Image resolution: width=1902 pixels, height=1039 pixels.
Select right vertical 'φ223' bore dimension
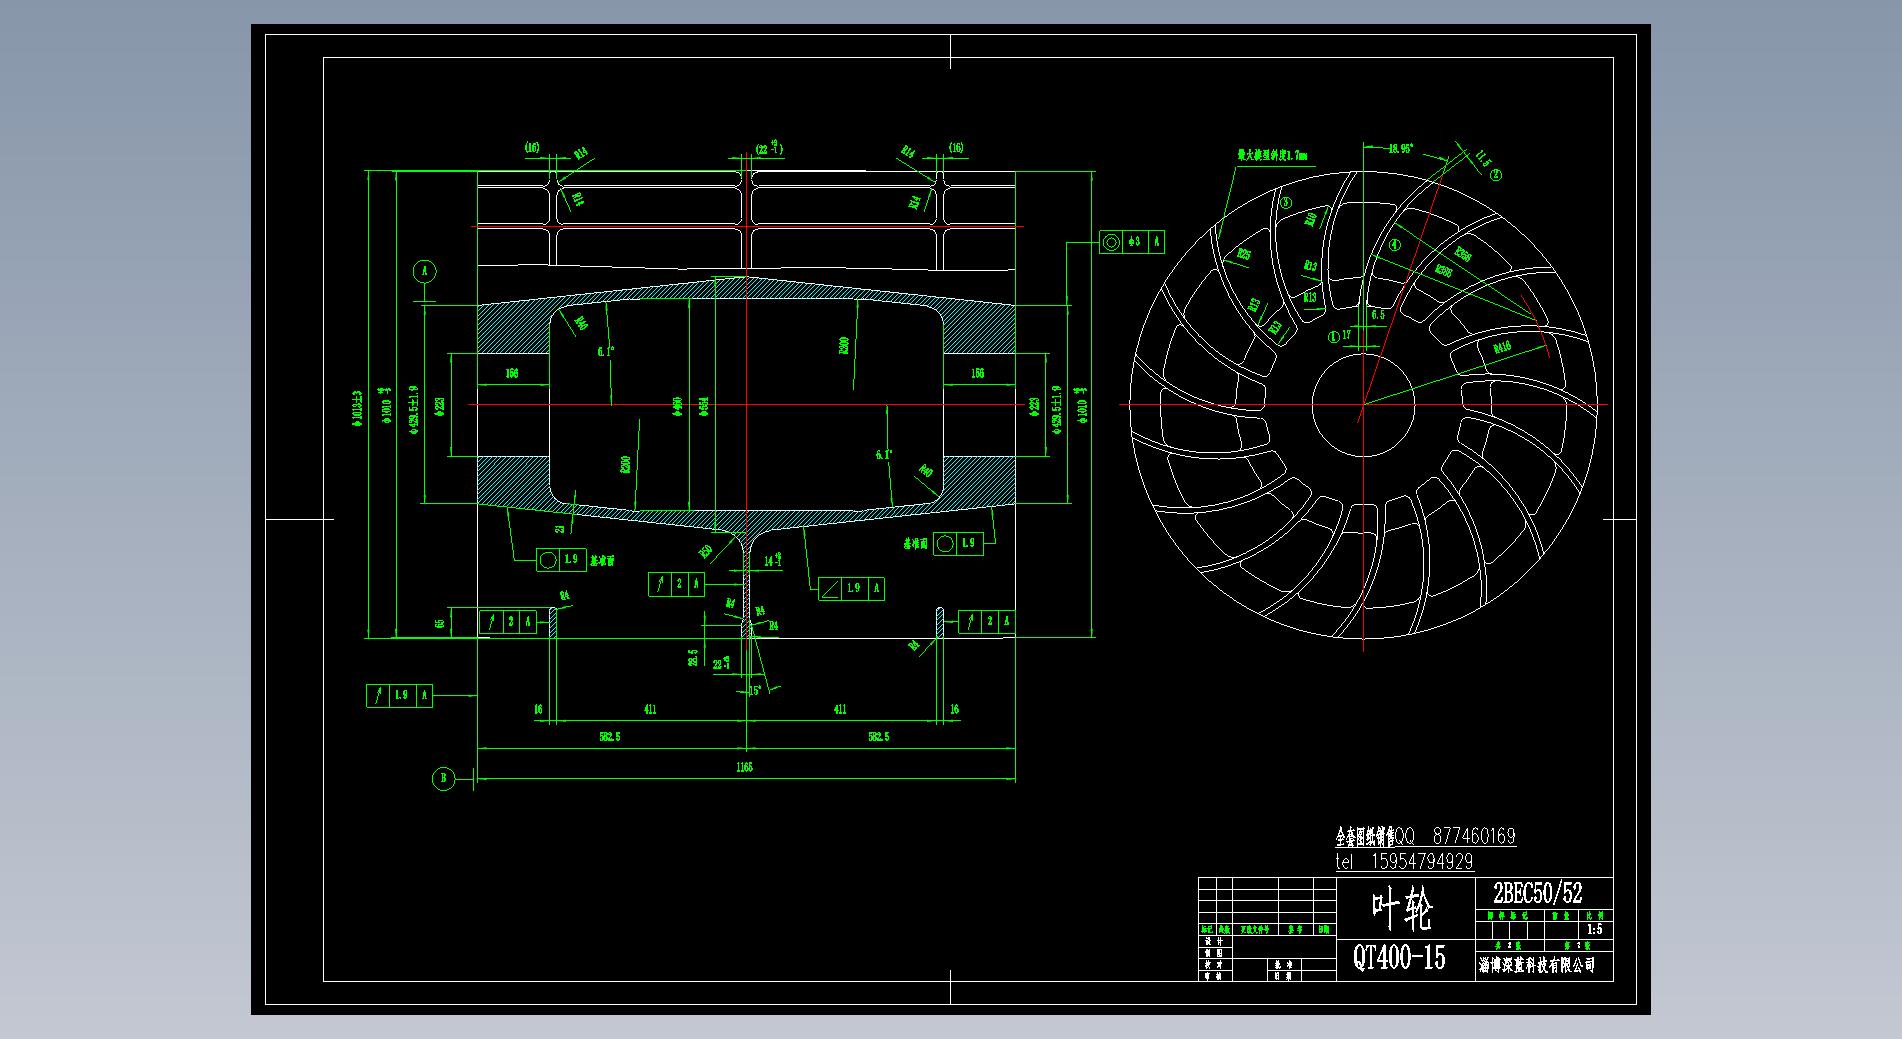click(x=1034, y=405)
